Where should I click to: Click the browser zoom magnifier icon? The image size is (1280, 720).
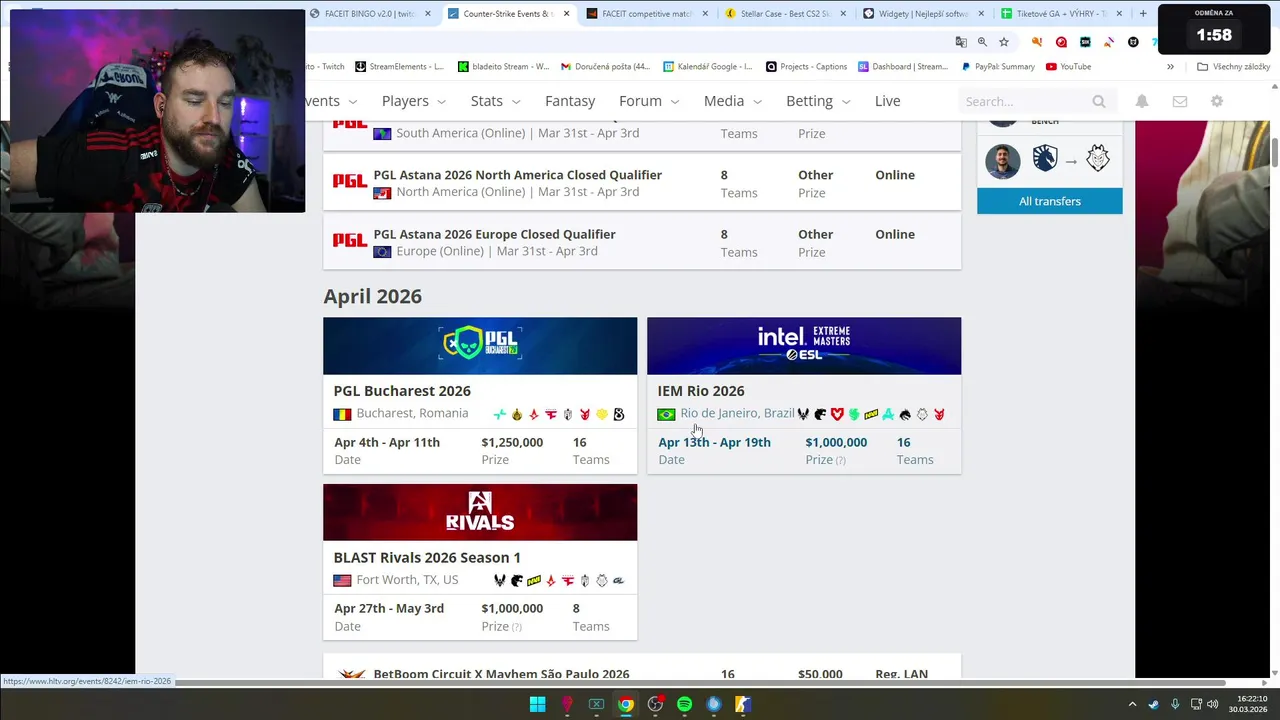(x=982, y=42)
